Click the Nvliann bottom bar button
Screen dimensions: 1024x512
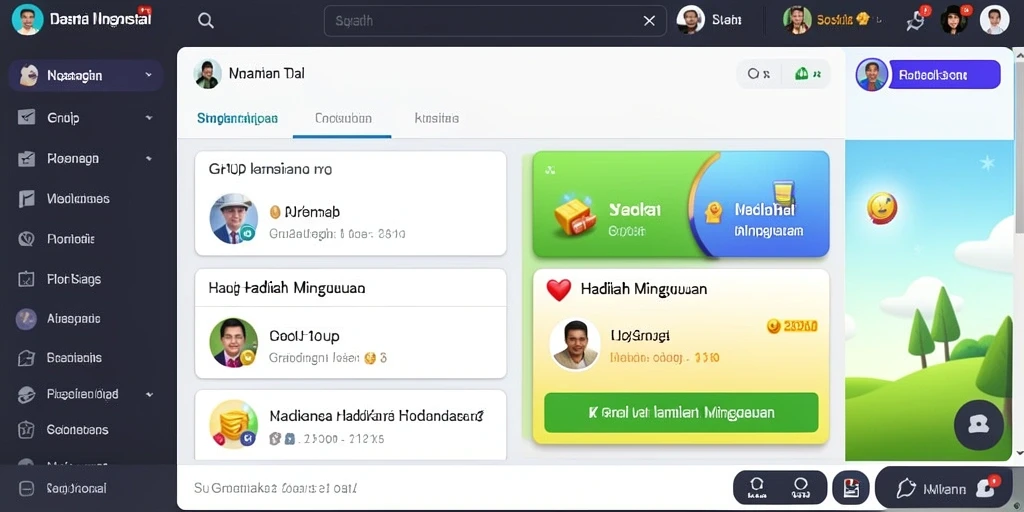(x=945, y=488)
